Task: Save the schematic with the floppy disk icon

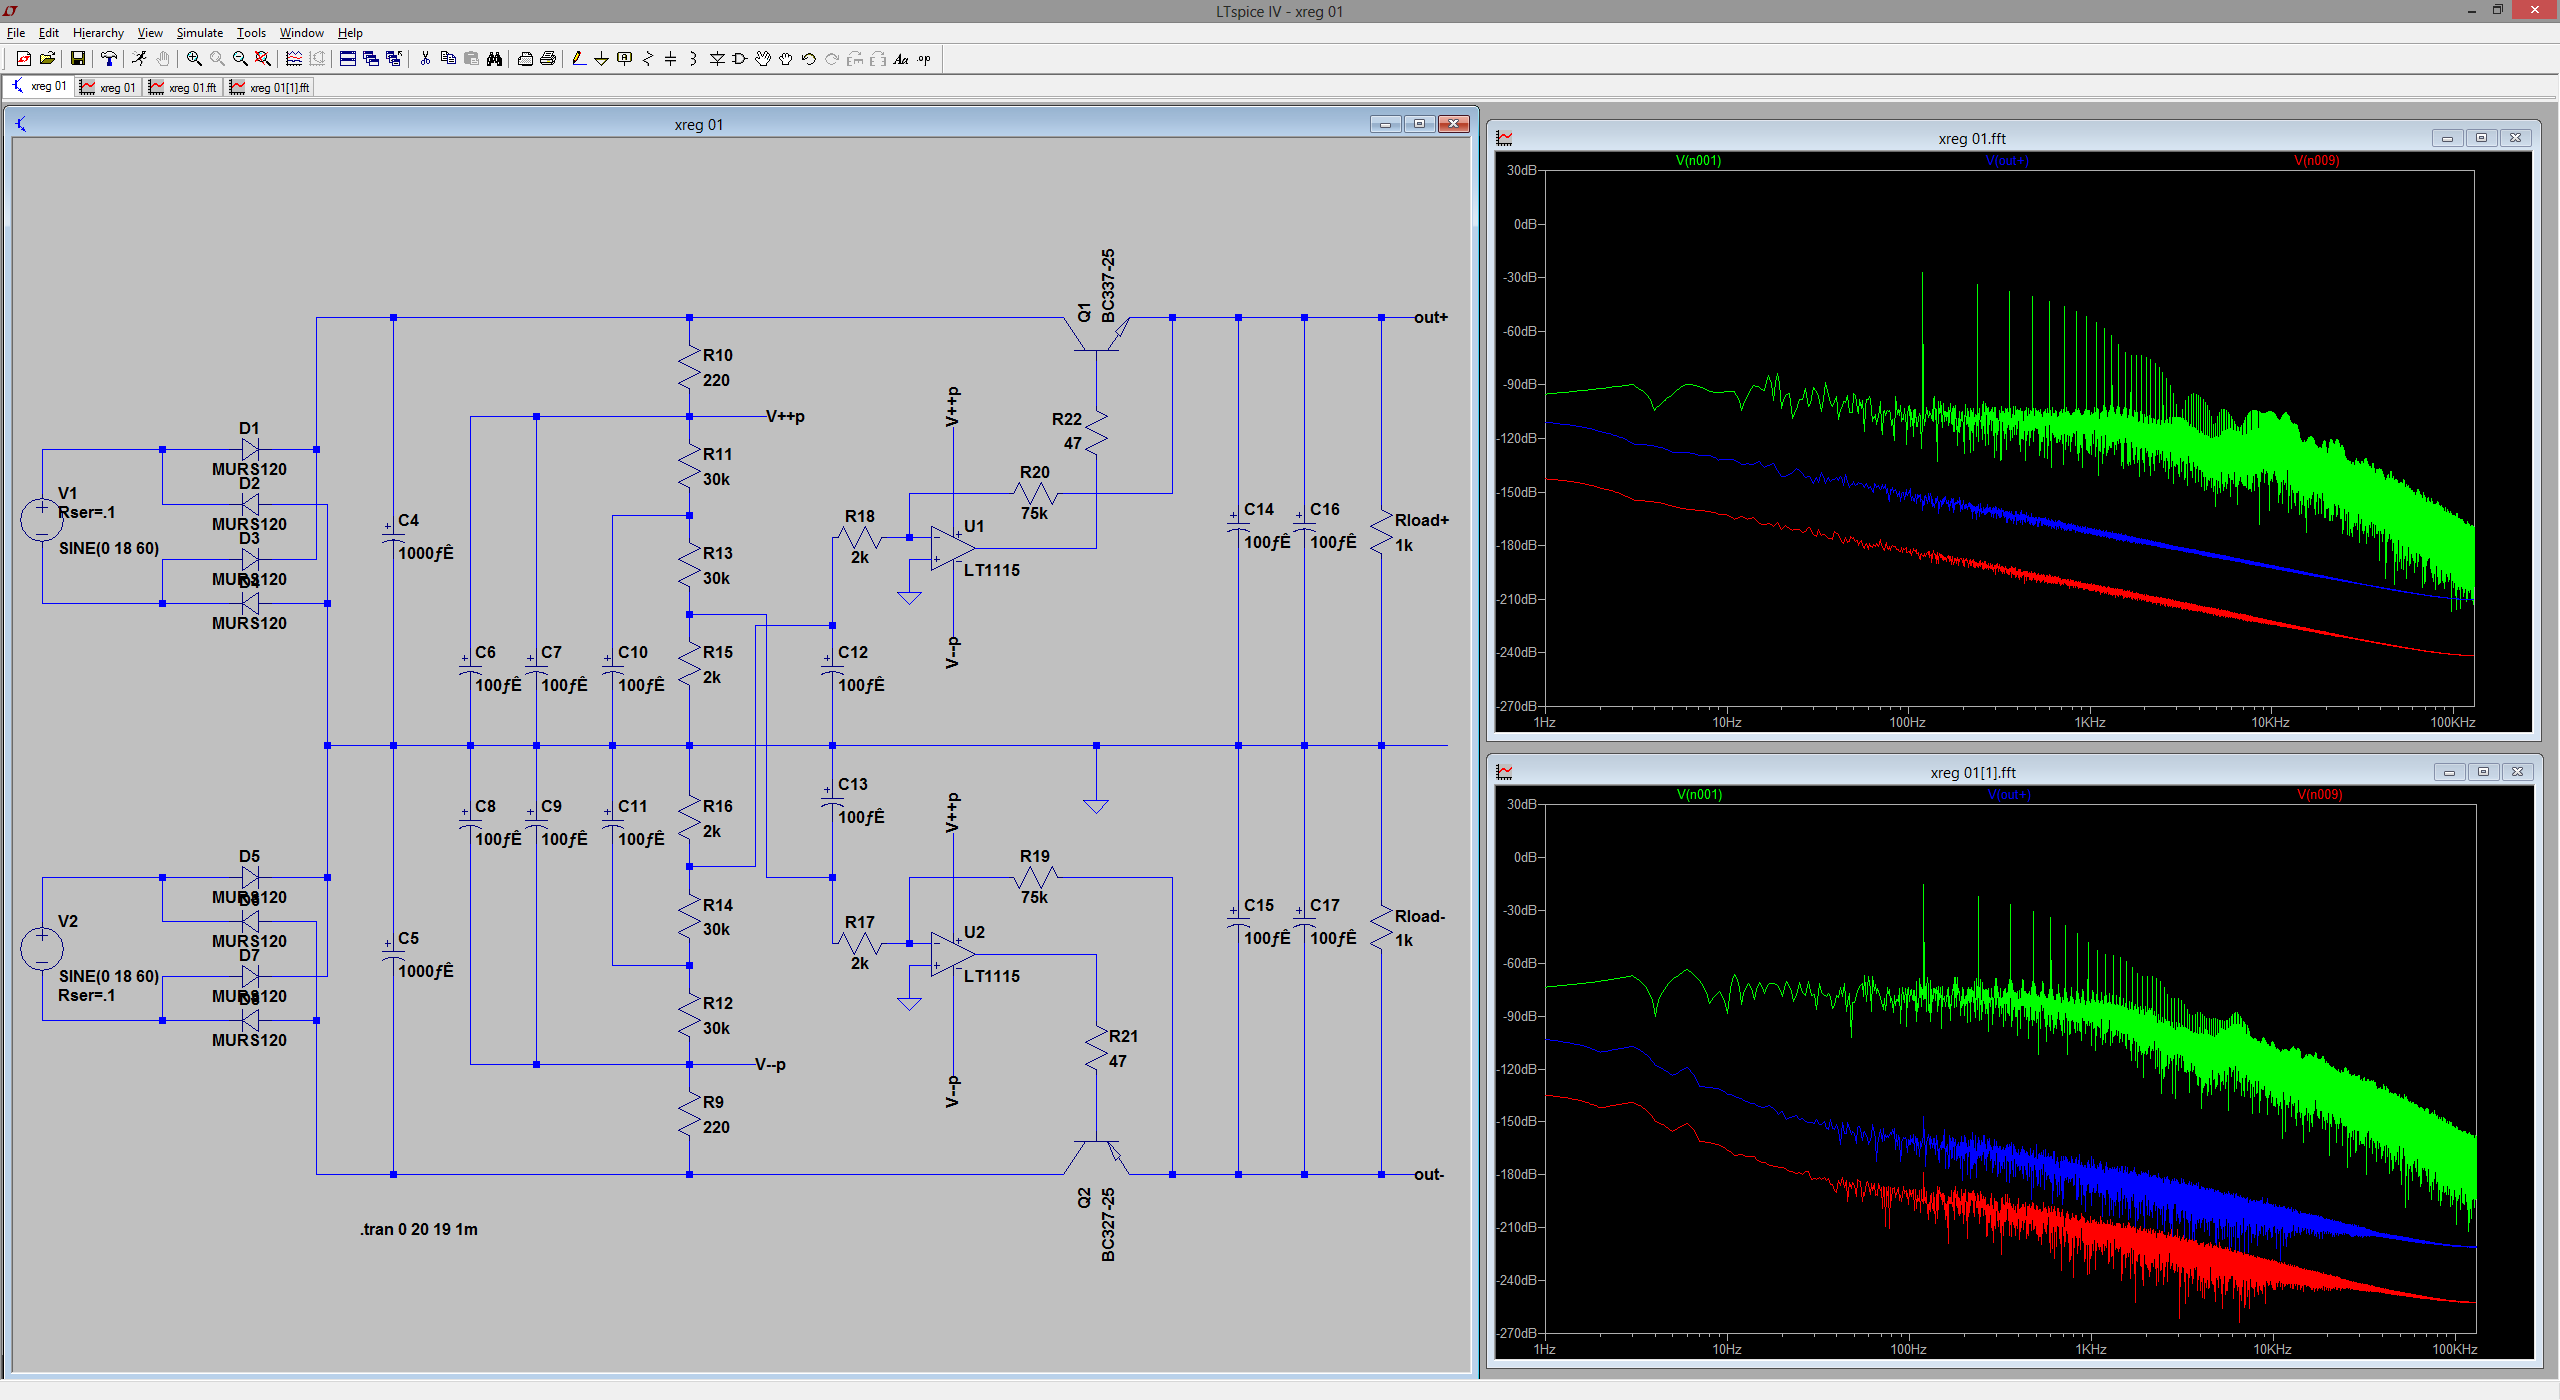Action: point(77,59)
